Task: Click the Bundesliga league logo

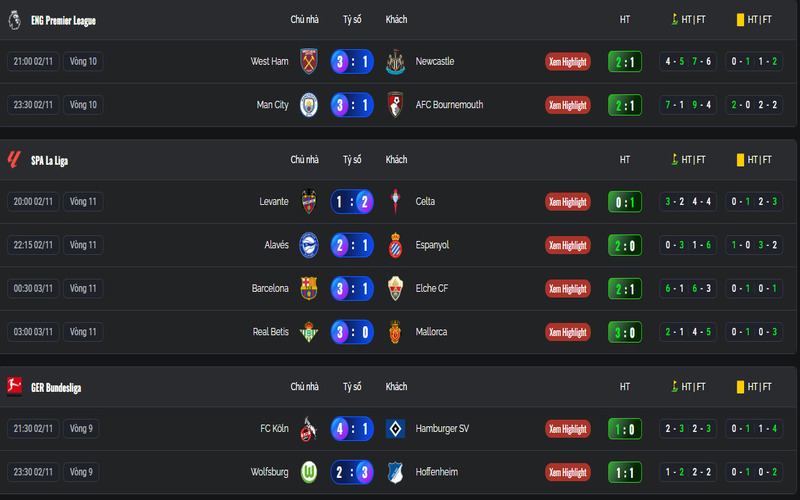Action: 14,387
